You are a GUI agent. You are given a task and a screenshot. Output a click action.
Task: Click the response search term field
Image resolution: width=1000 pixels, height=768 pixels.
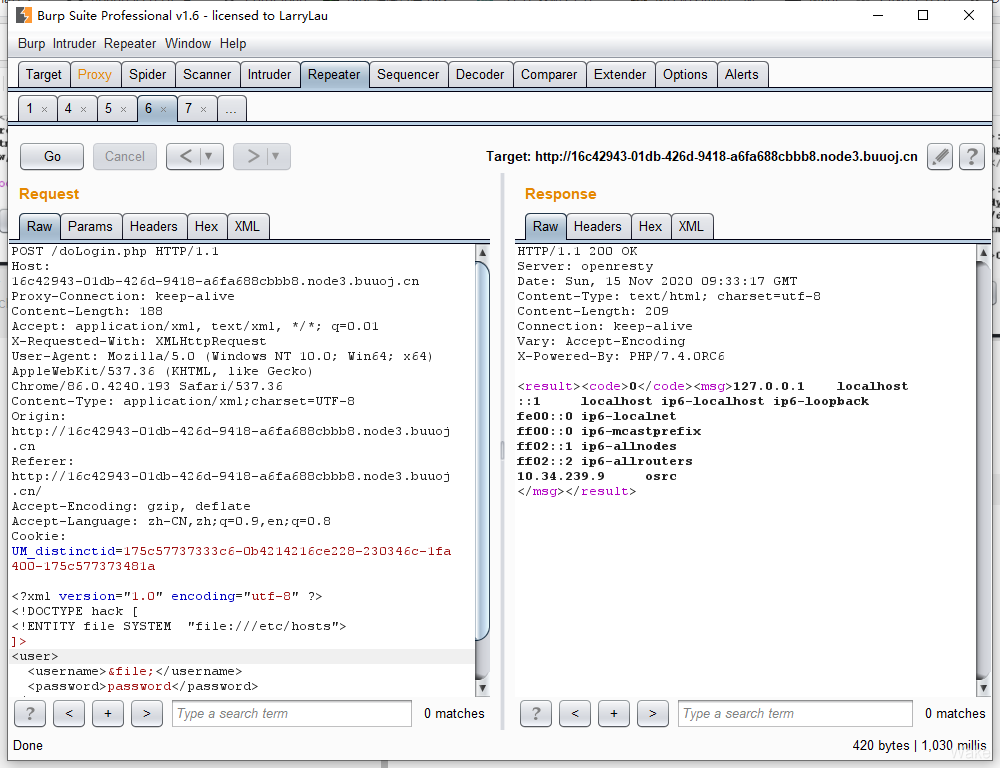point(795,713)
